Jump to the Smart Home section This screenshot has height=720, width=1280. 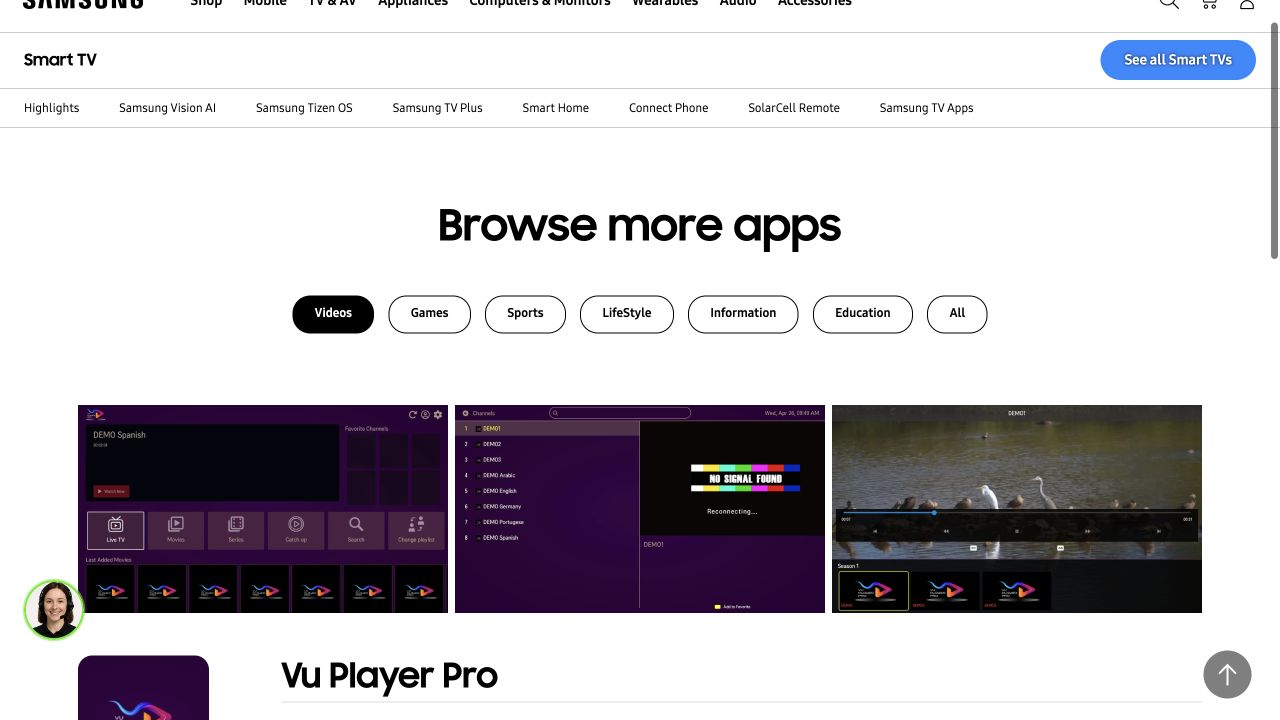[x=555, y=108]
